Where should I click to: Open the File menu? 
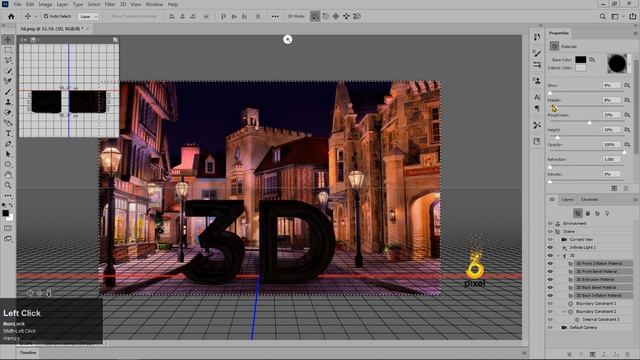(x=17, y=4)
